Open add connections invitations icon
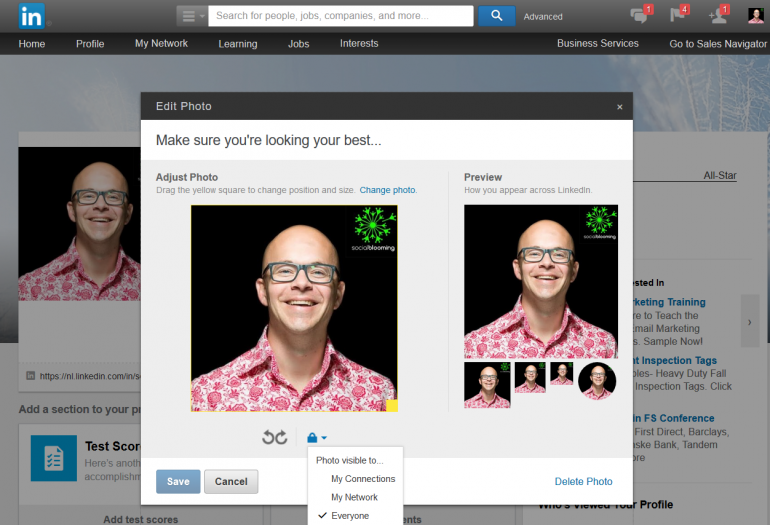The height and width of the screenshot is (525, 770). (x=719, y=15)
